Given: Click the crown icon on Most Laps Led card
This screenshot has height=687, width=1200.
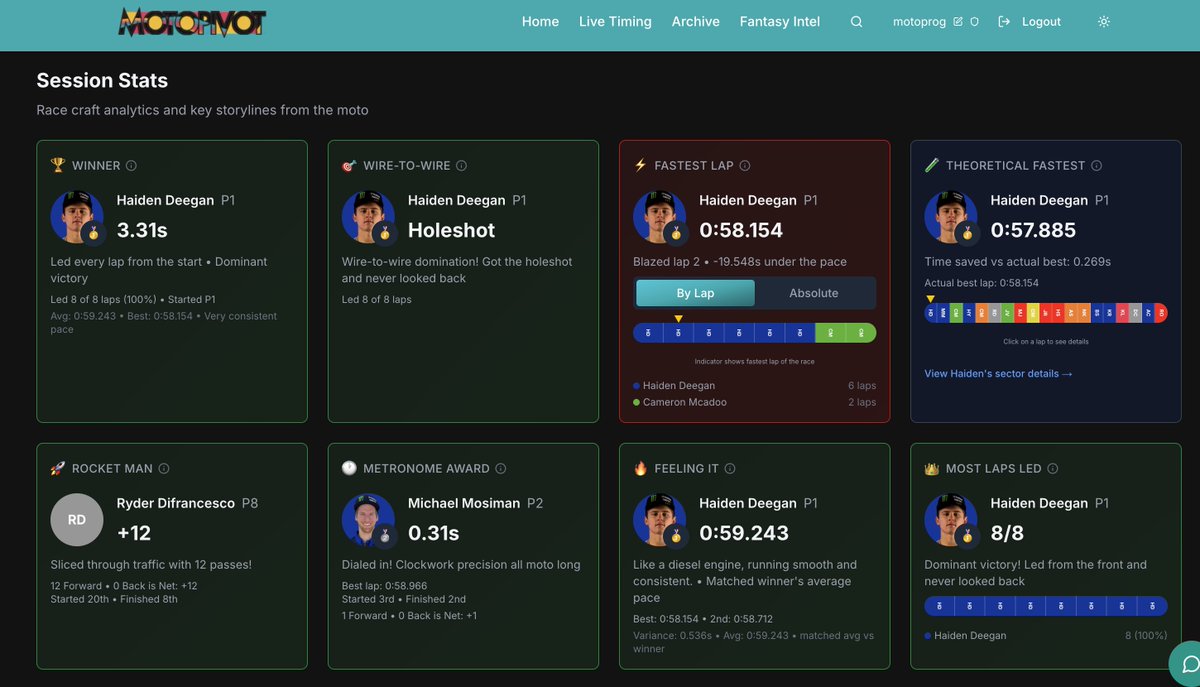Looking at the screenshot, I should coord(932,468).
